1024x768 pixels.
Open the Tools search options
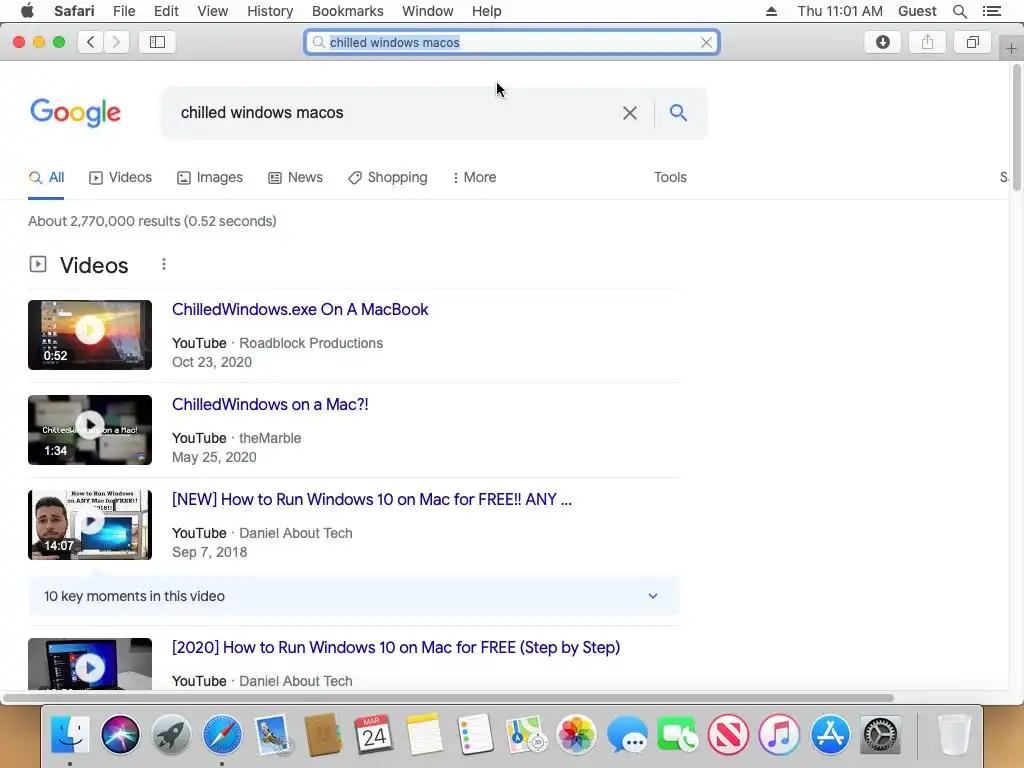670,178
